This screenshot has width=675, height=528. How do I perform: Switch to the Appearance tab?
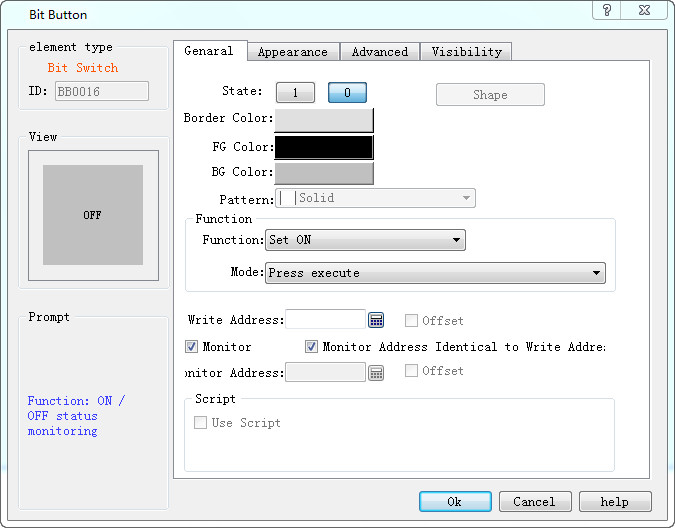tap(292, 52)
